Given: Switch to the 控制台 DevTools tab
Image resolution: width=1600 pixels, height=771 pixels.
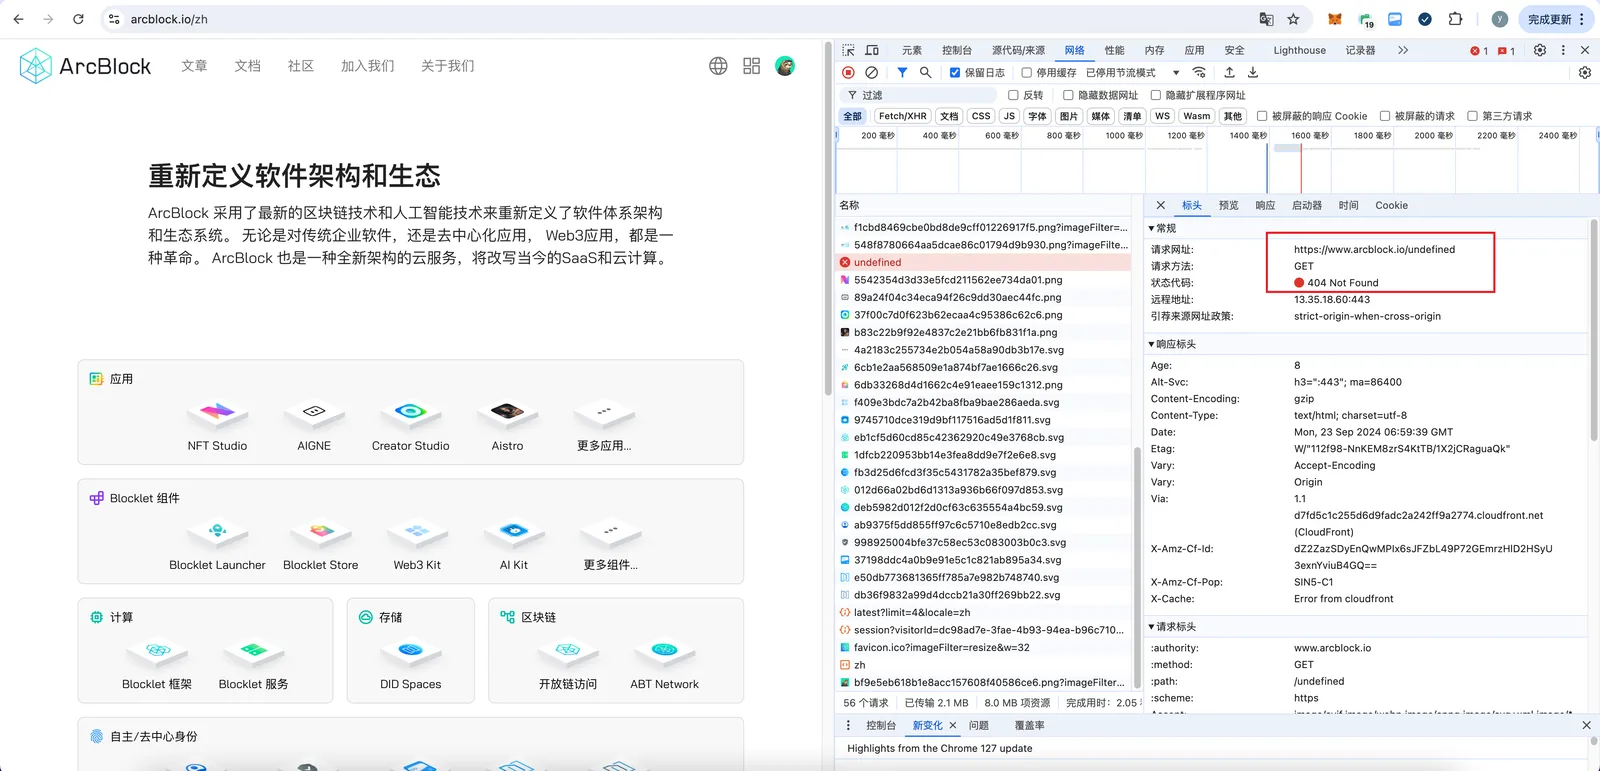Looking at the screenshot, I should click(957, 50).
